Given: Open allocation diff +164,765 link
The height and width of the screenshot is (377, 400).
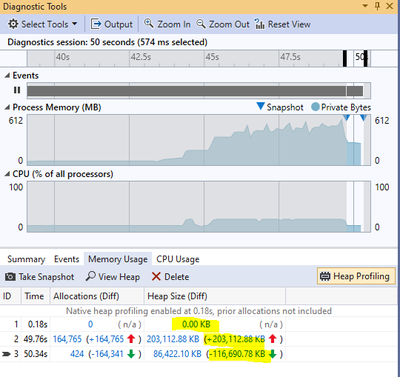Looking at the screenshot, I should 106,339.
